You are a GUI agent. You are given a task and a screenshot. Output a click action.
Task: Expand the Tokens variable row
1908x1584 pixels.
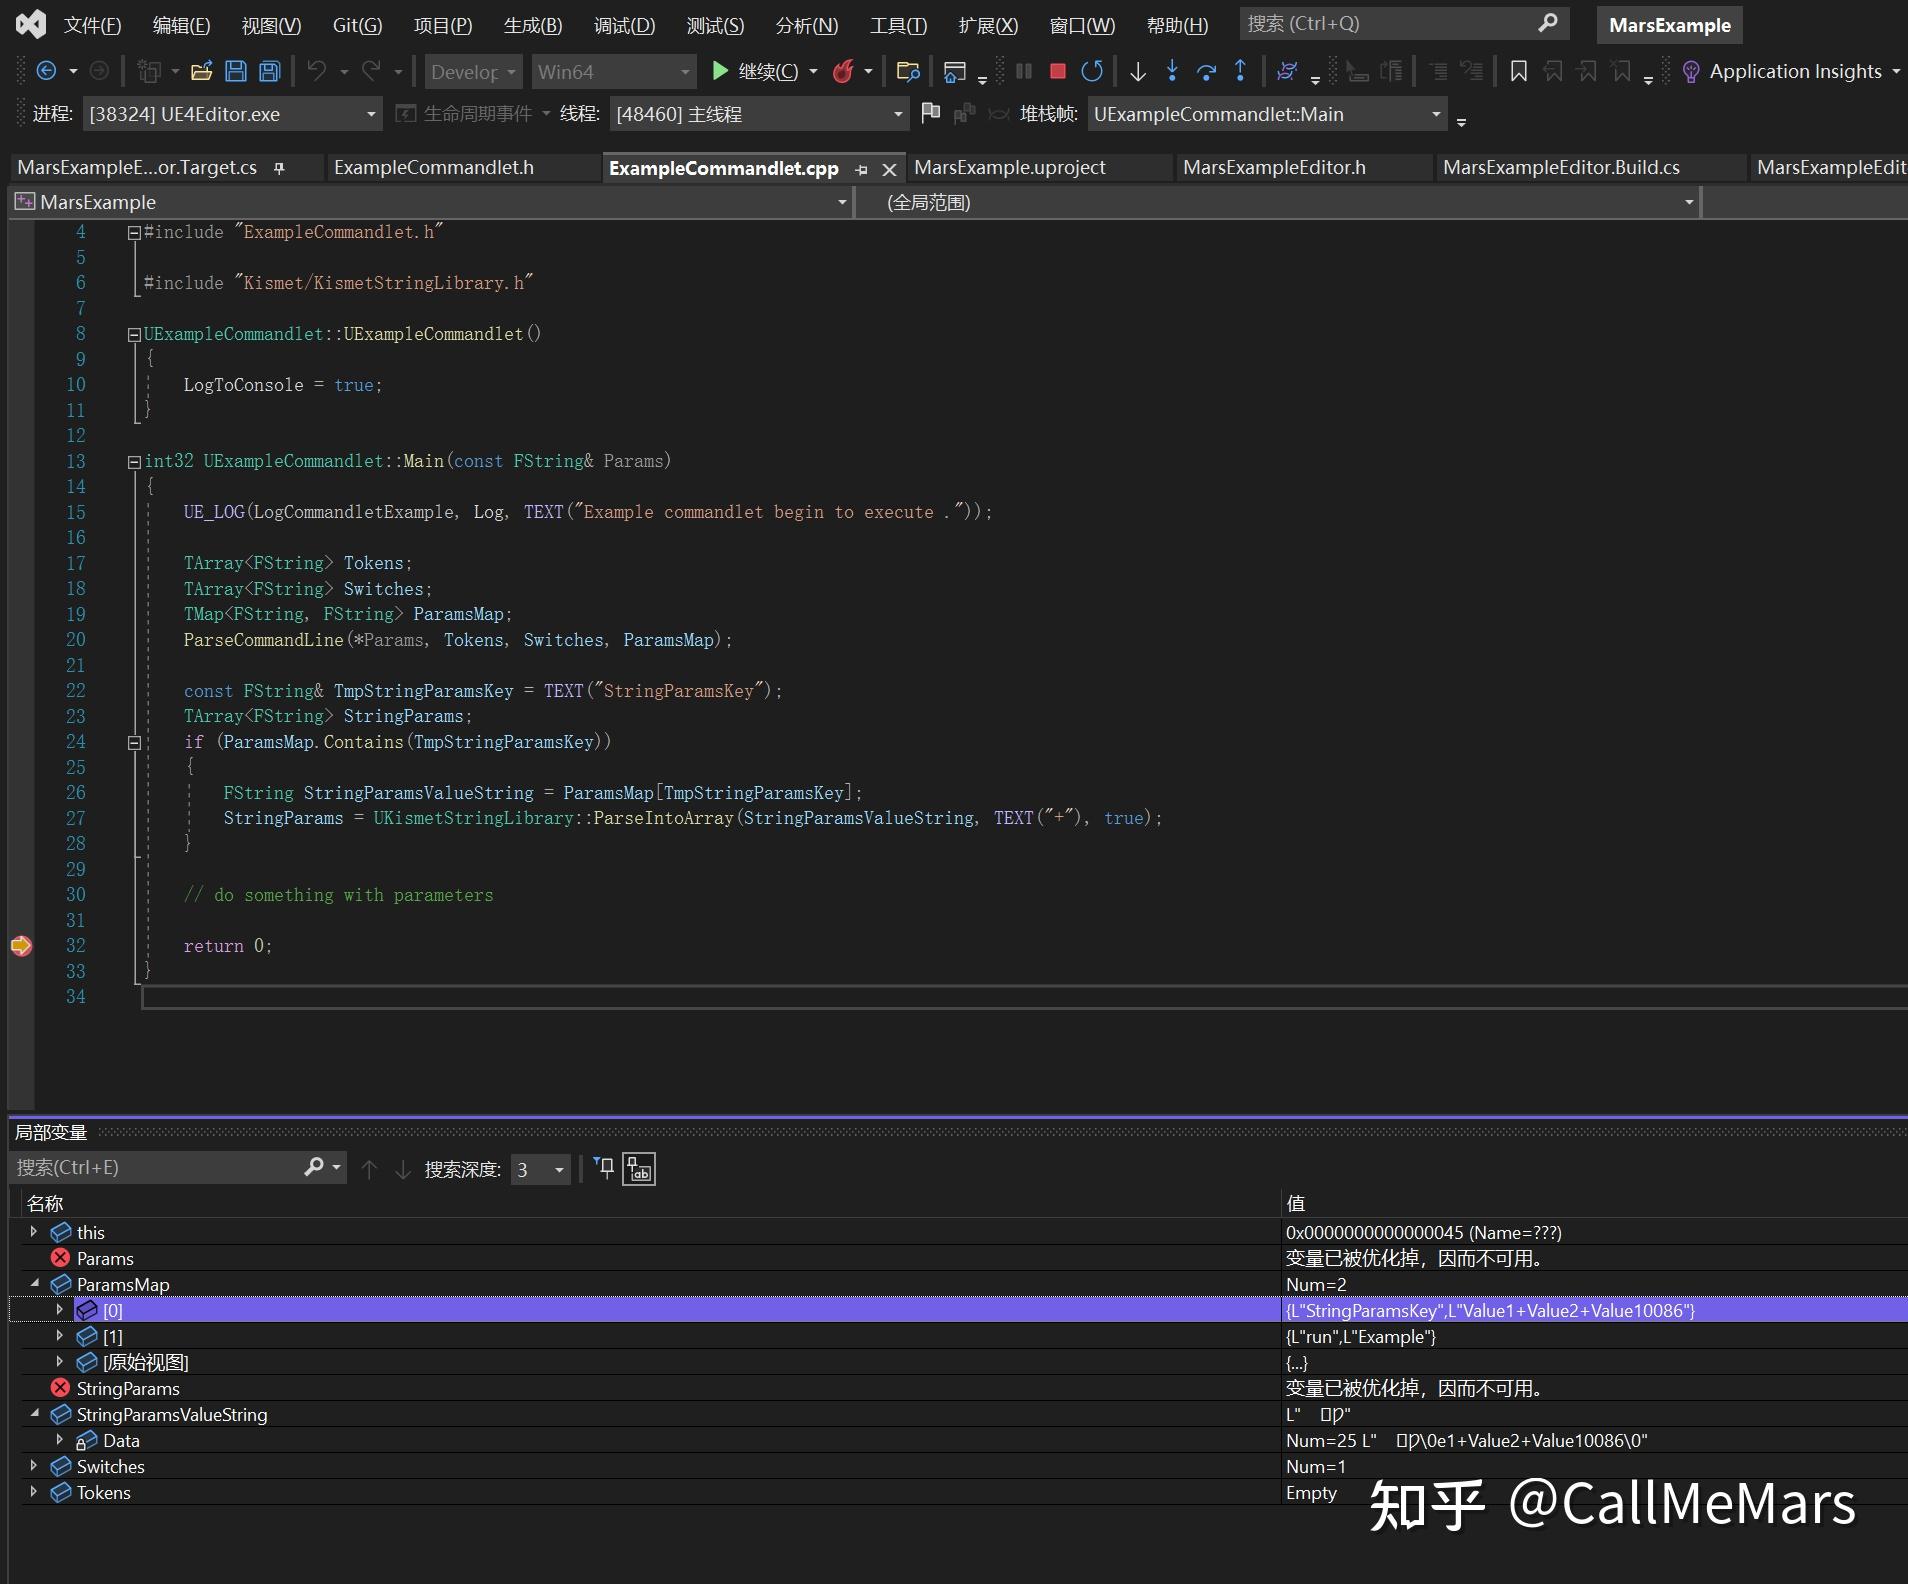tap(33, 1491)
